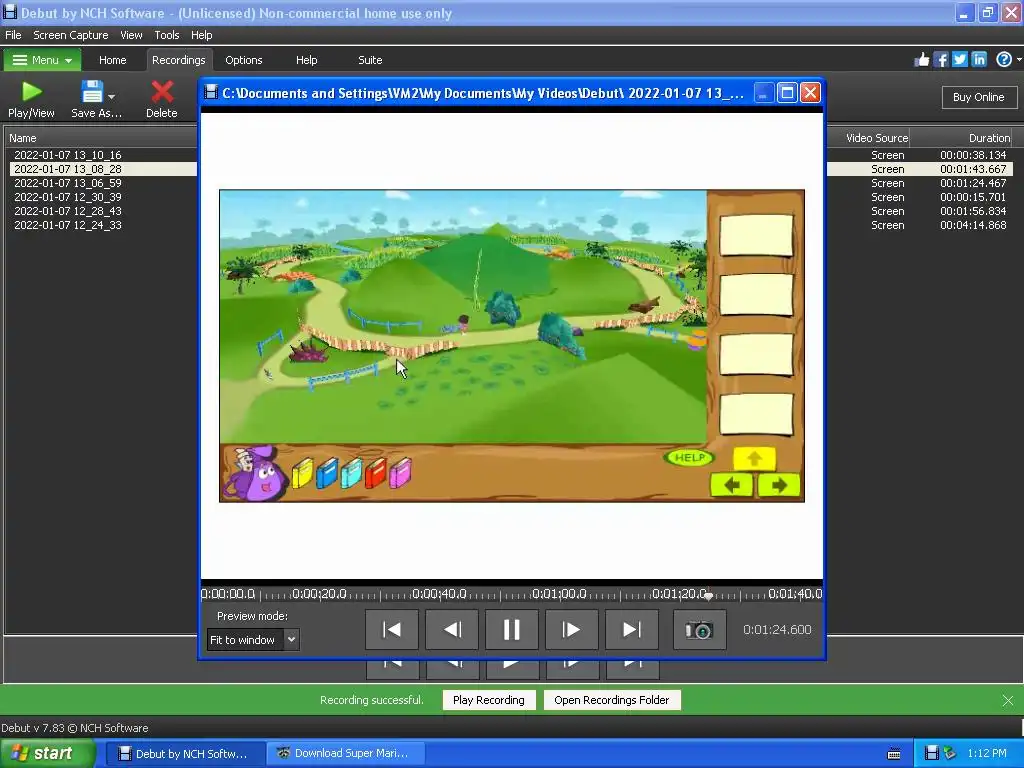Click the tray icon left of the clock
Image resolution: width=1024 pixels, height=768 pixels.
pos(950,753)
